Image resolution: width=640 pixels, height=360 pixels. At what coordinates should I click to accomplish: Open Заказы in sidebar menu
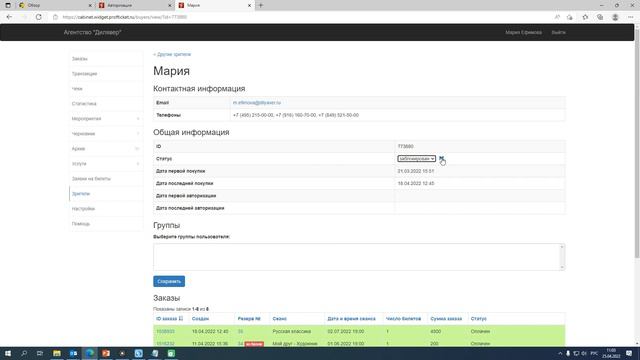[106, 59]
